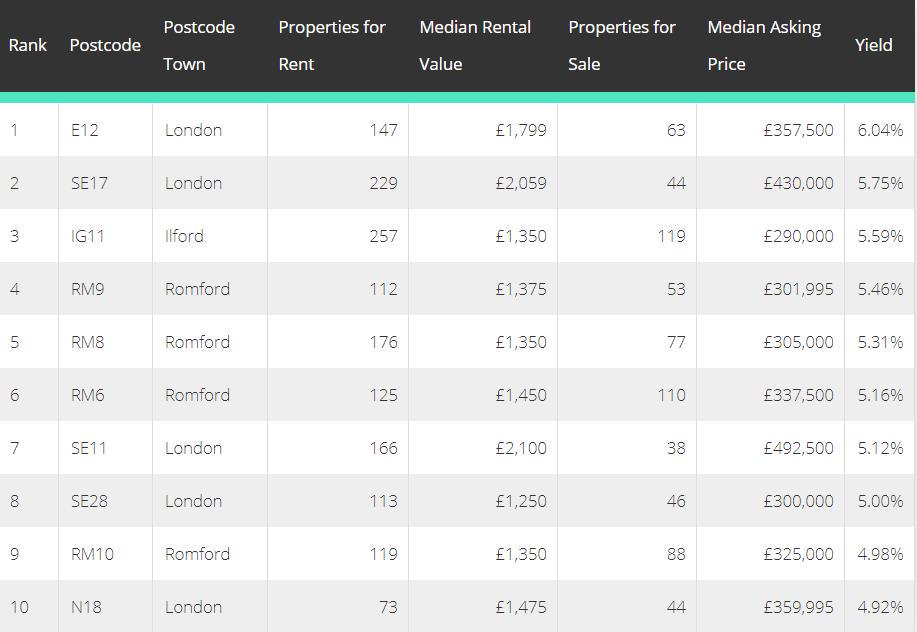This screenshot has width=917, height=632.
Task: Click the 4.98% yield value
Action: (880, 554)
